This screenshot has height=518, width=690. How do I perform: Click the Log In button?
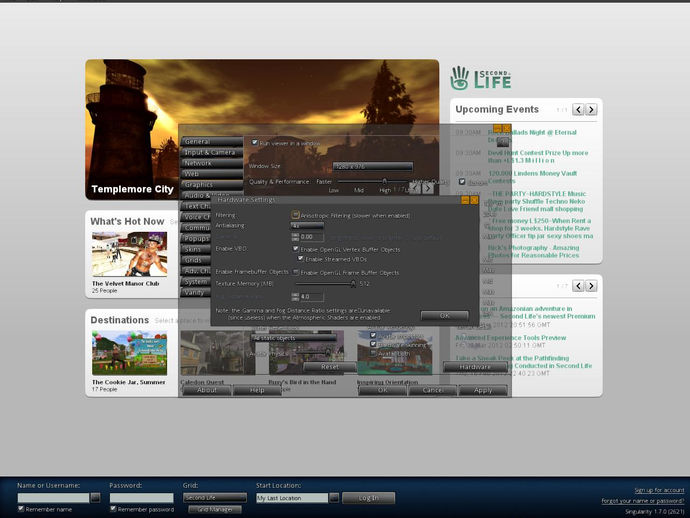coord(368,498)
